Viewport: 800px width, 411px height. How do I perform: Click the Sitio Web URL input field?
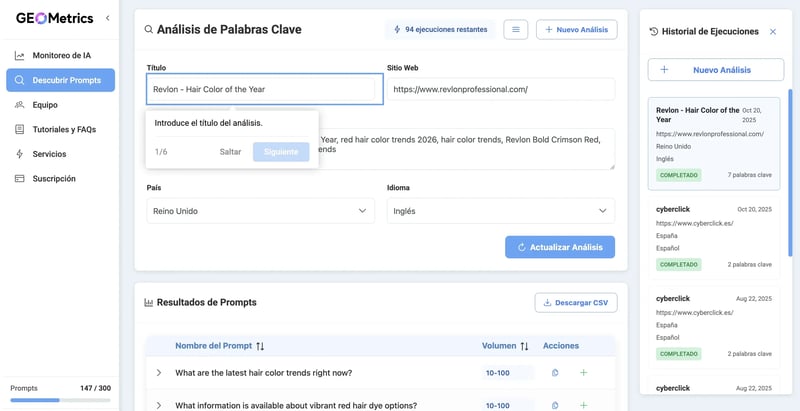[x=500, y=89]
